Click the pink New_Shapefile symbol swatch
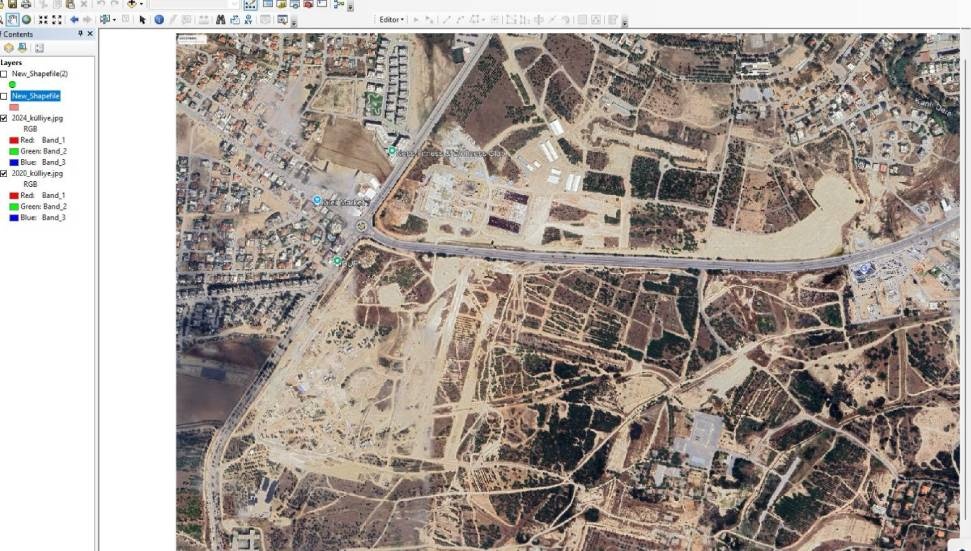971x551 pixels. (x=14, y=107)
